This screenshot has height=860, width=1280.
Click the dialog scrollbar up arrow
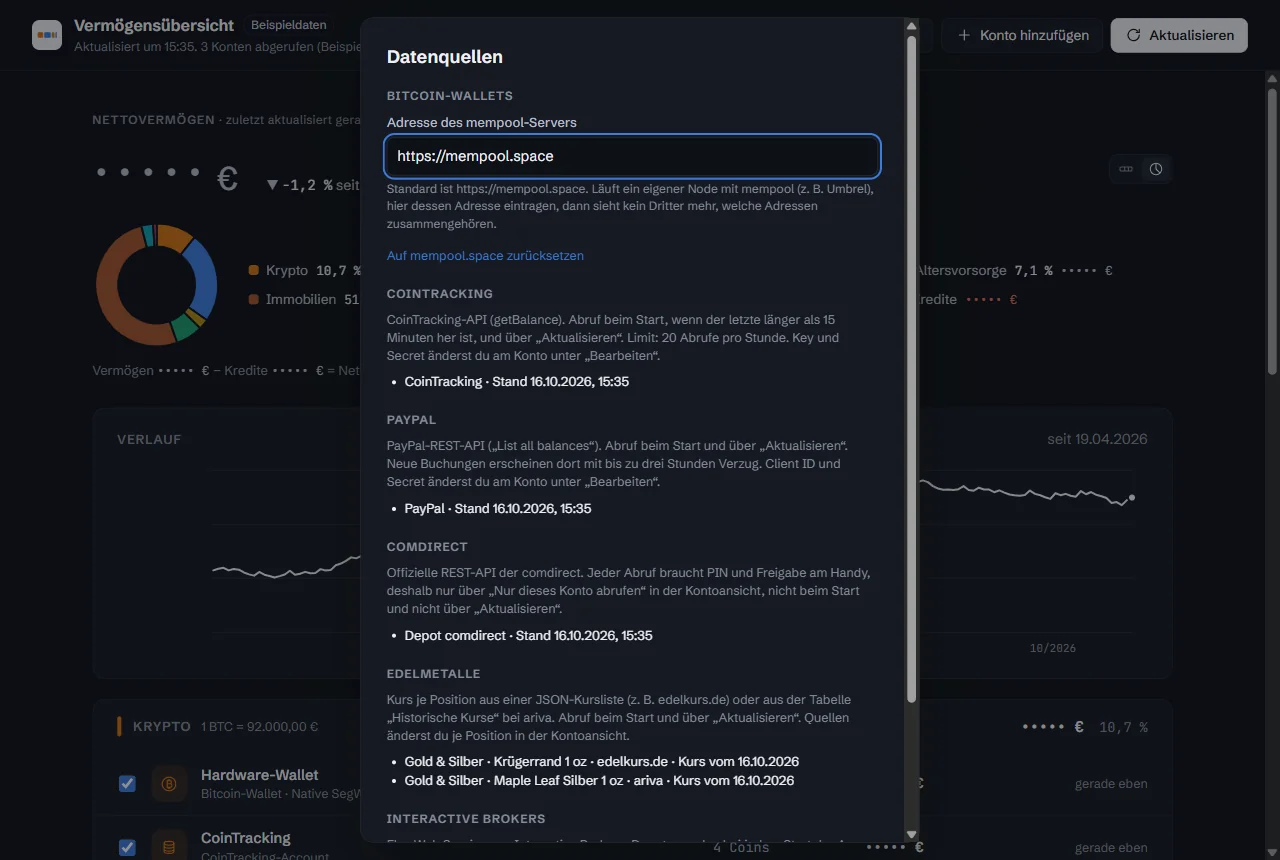pos(911,25)
